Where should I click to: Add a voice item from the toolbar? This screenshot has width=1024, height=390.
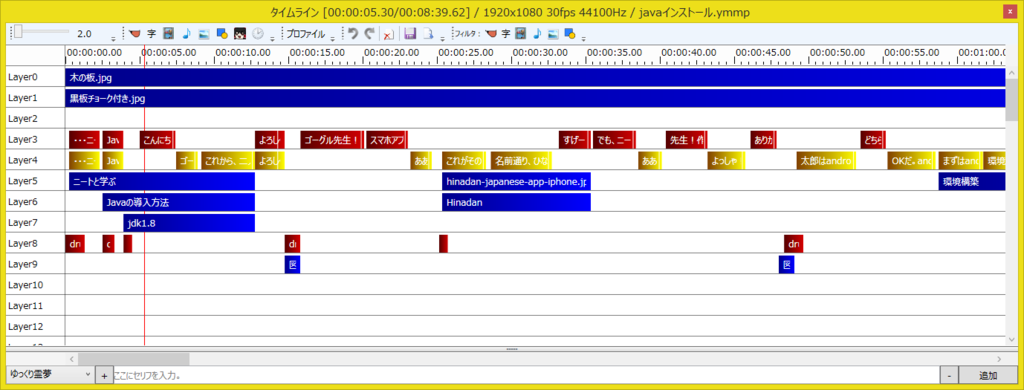click(135, 33)
